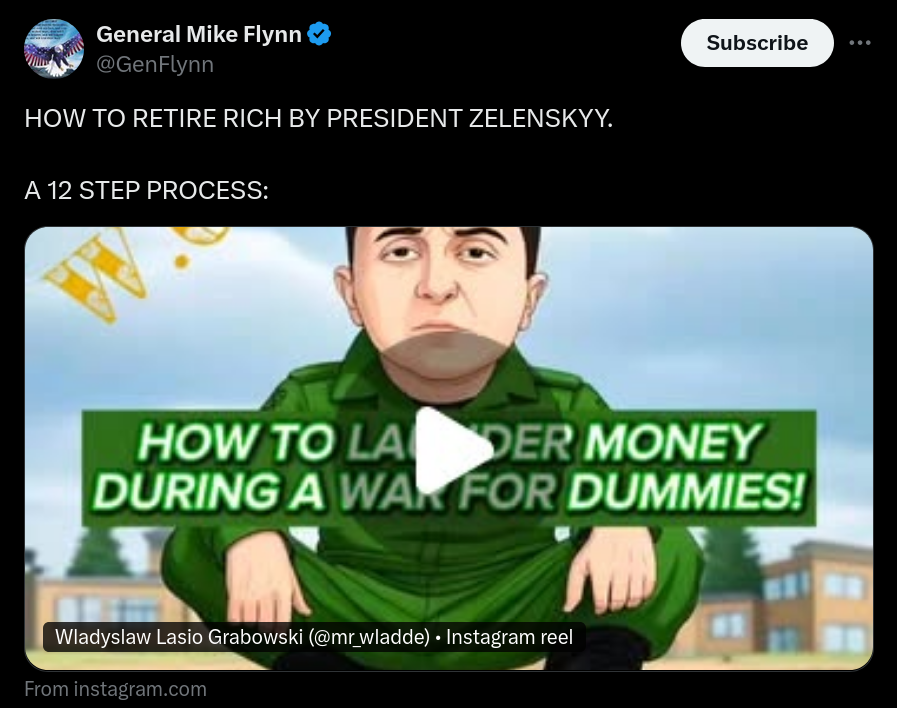Click the word 'MONEY' in the video title
The image size is (897, 708).
[673, 441]
